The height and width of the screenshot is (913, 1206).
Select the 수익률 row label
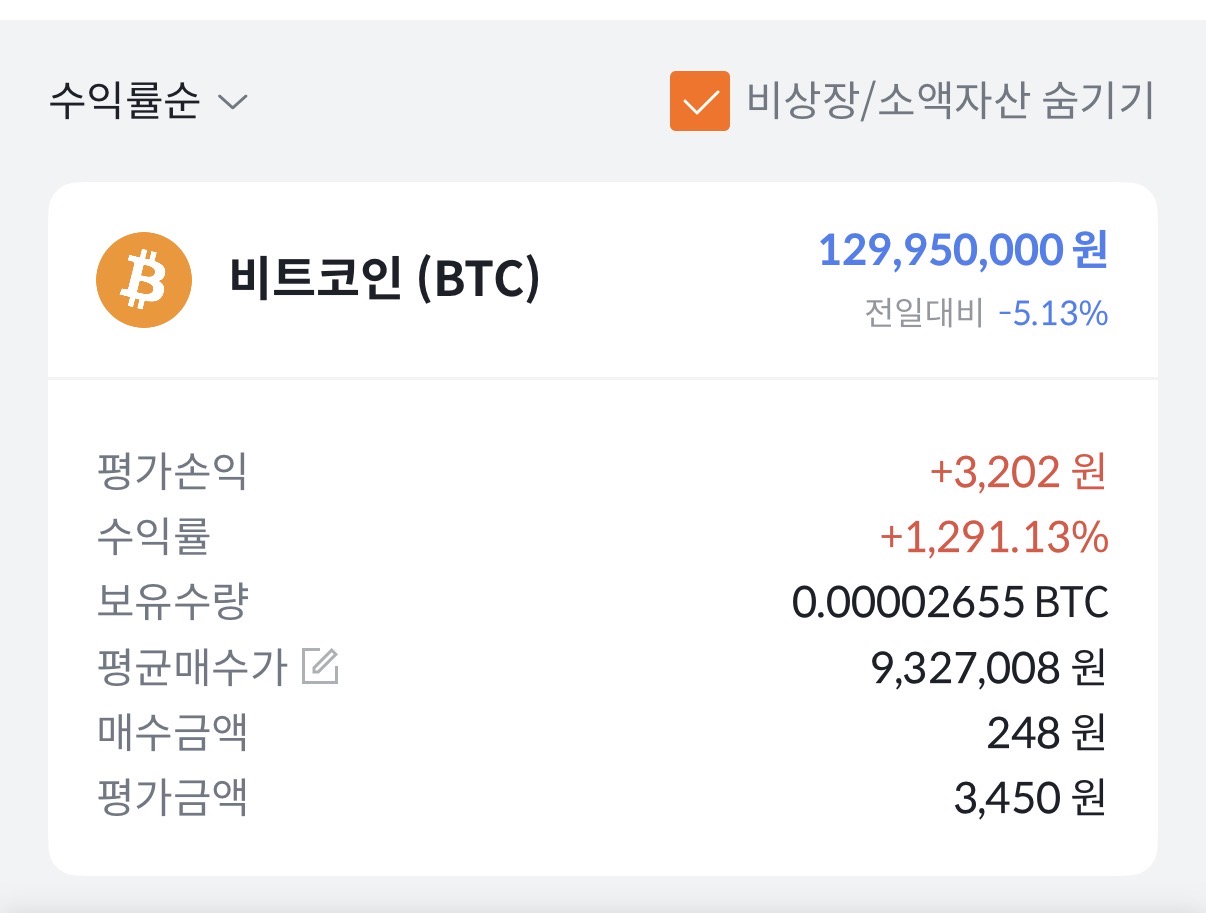tap(153, 537)
